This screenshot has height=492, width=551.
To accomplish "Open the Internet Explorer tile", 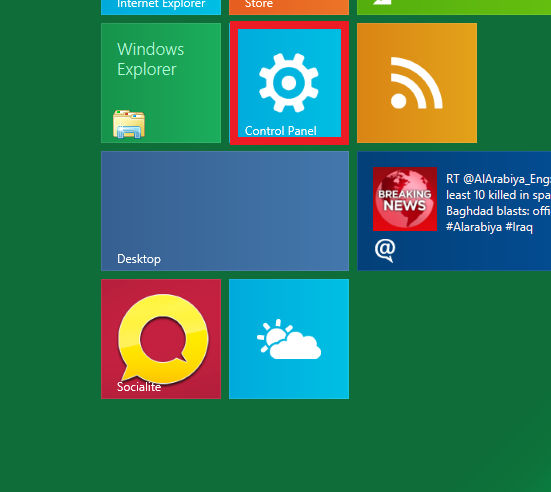I will [161, 7].
